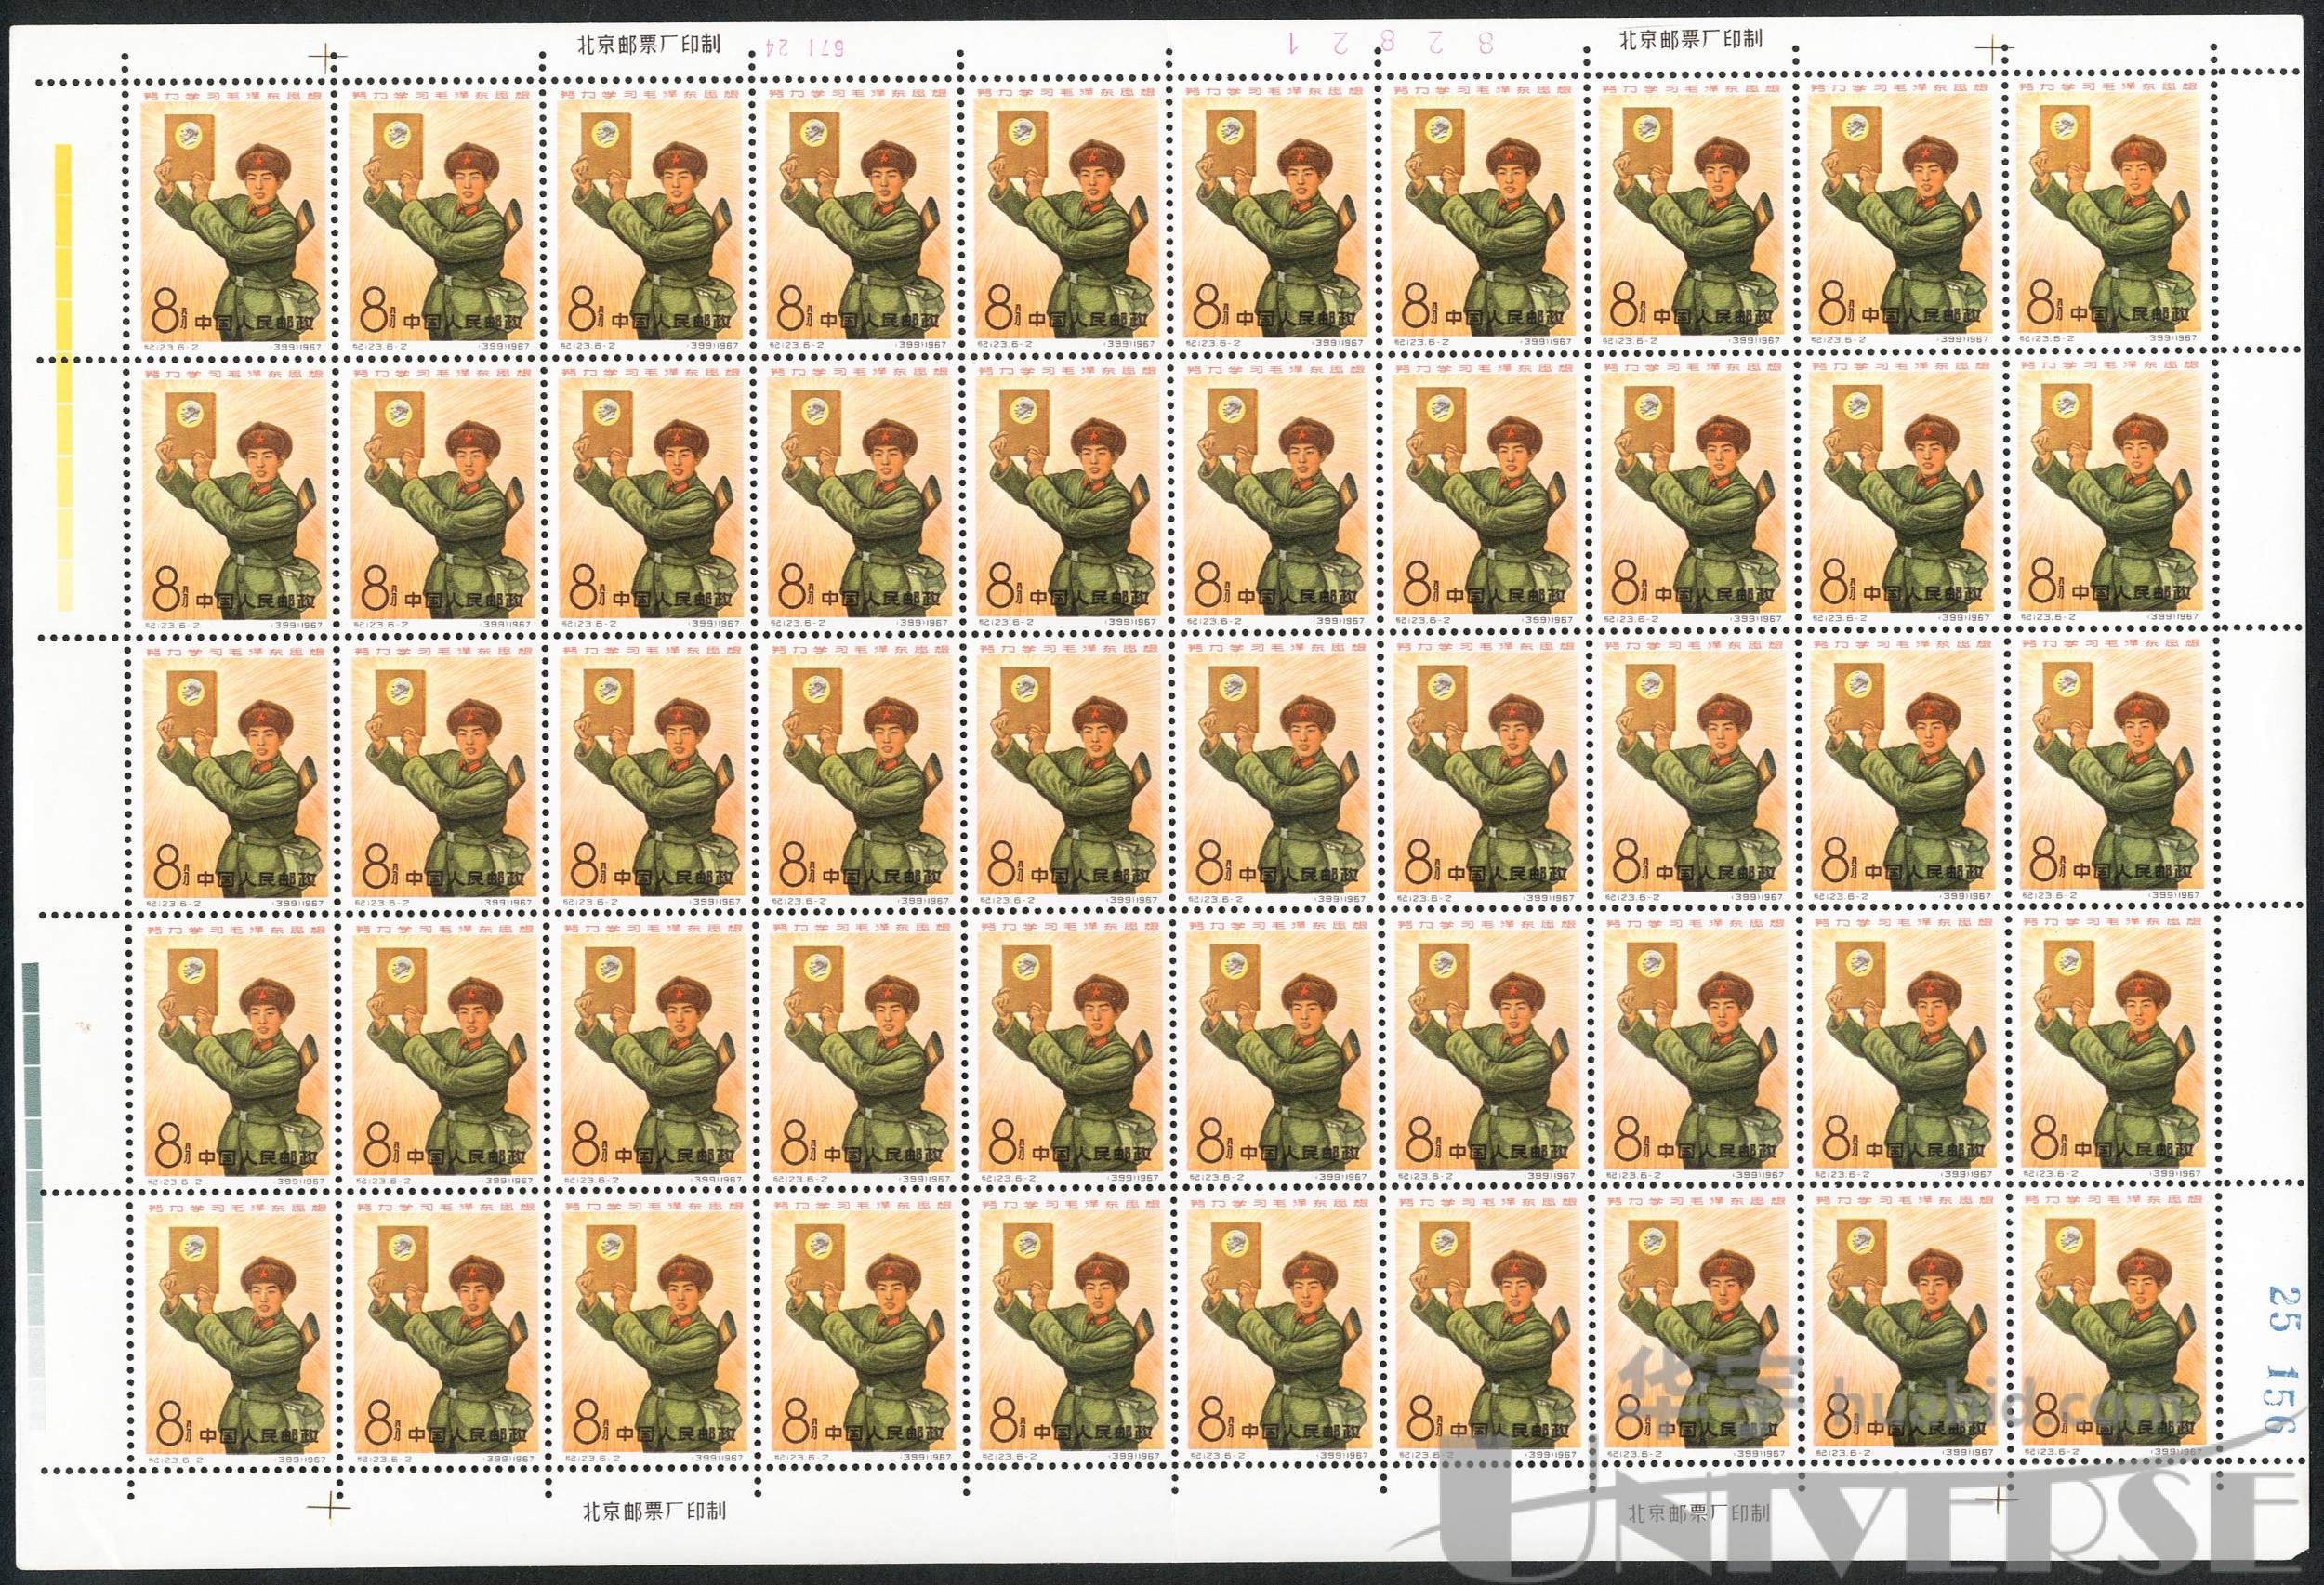Click the yellow color control bar
This screenshot has height=1585, width=2324.
(63, 377)
